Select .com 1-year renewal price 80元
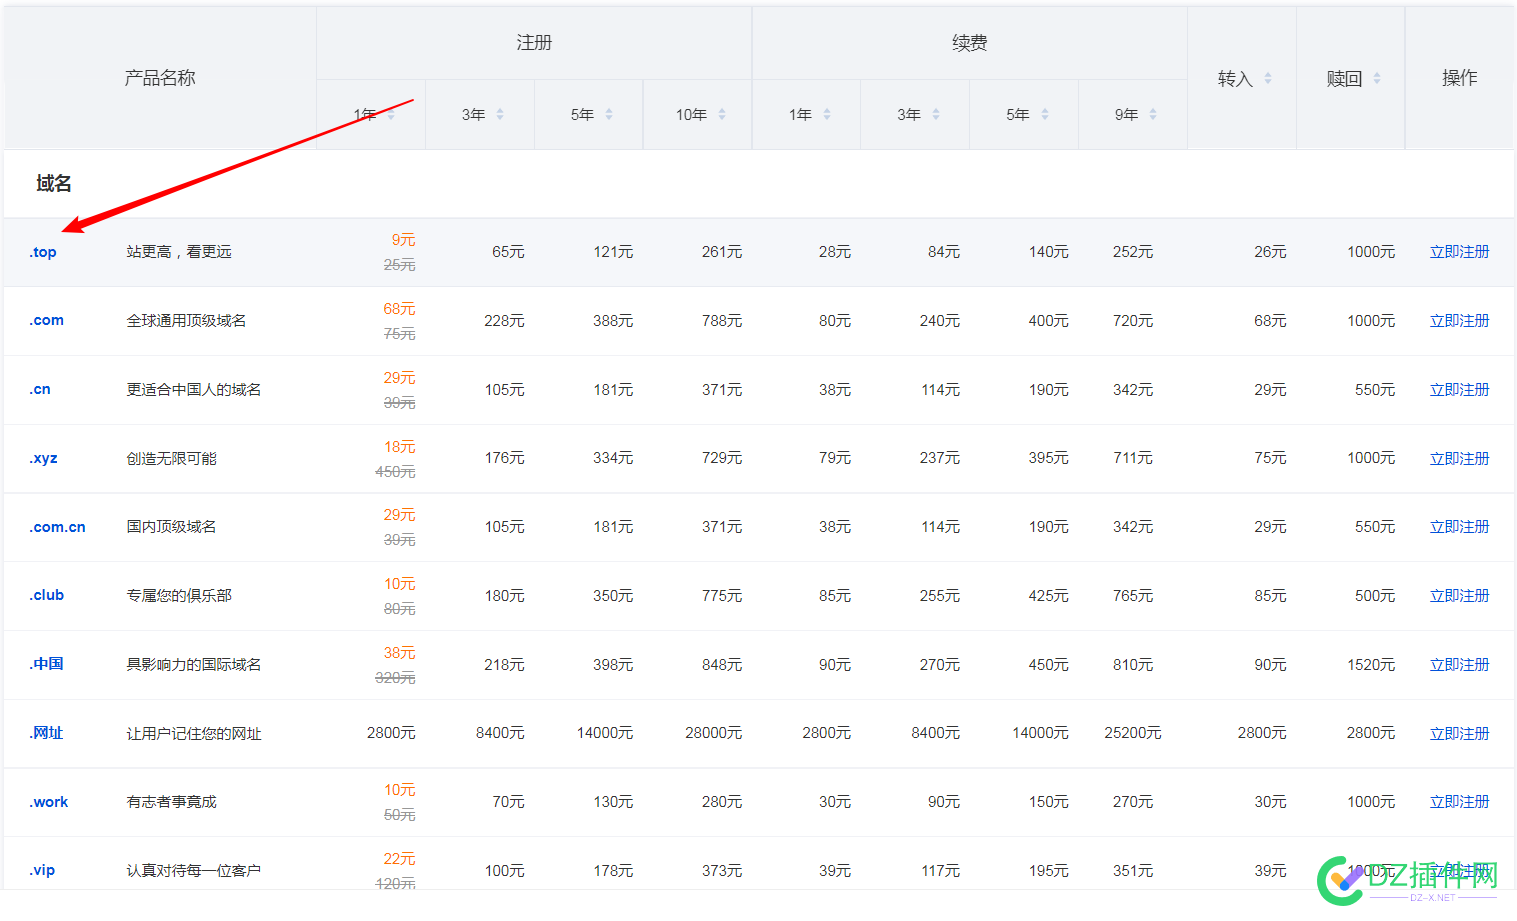Image resolution: width=1517 pixels, height=921 pixels. [834, 321]
